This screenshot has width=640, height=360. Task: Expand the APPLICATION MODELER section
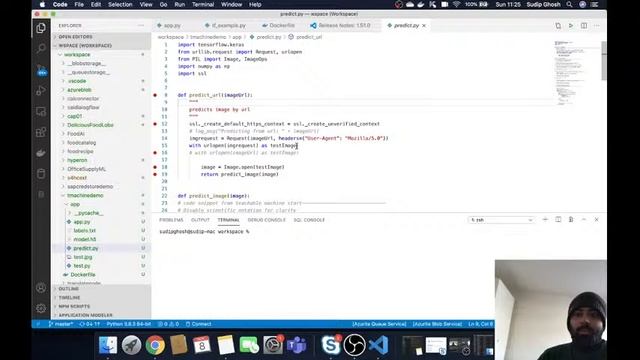pos(101,315)
